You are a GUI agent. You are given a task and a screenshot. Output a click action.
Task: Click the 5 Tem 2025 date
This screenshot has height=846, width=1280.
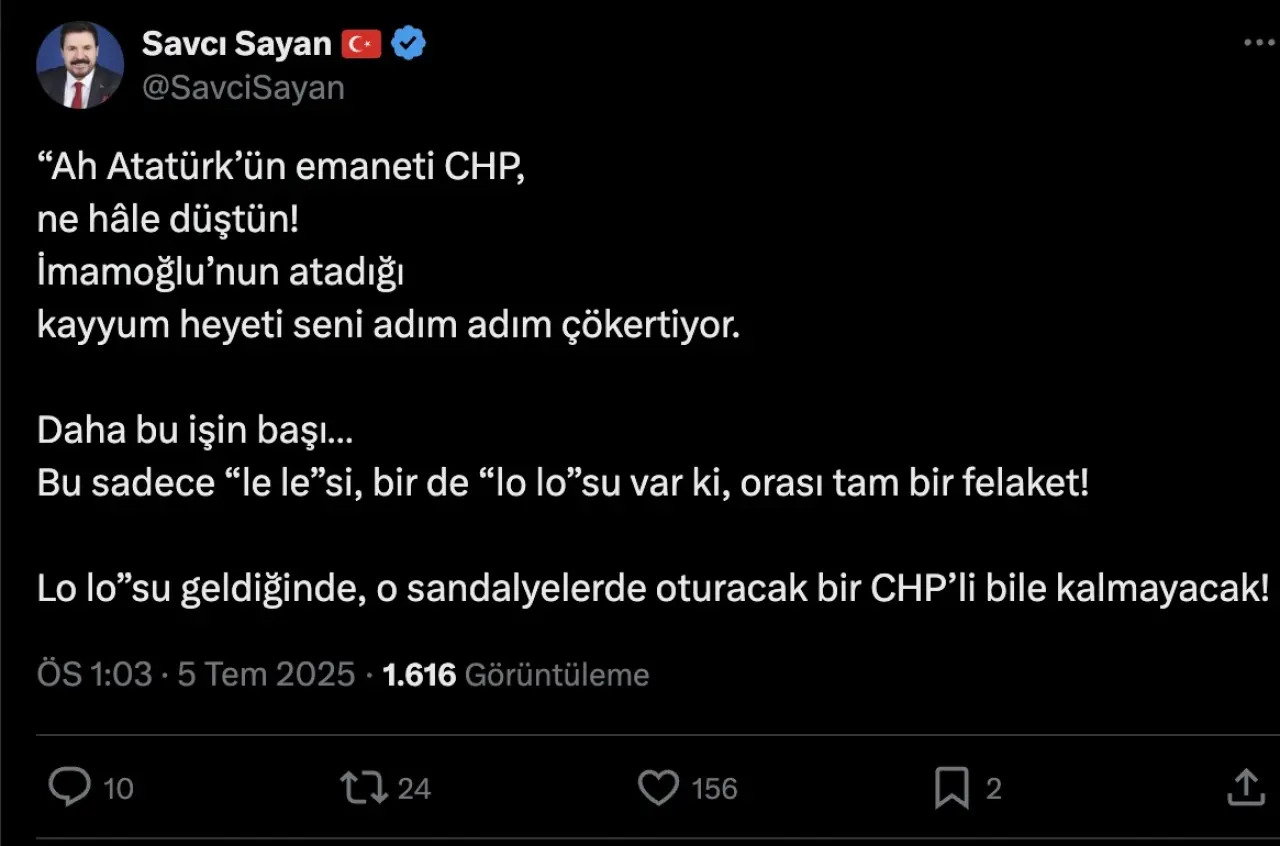[266, 674]
